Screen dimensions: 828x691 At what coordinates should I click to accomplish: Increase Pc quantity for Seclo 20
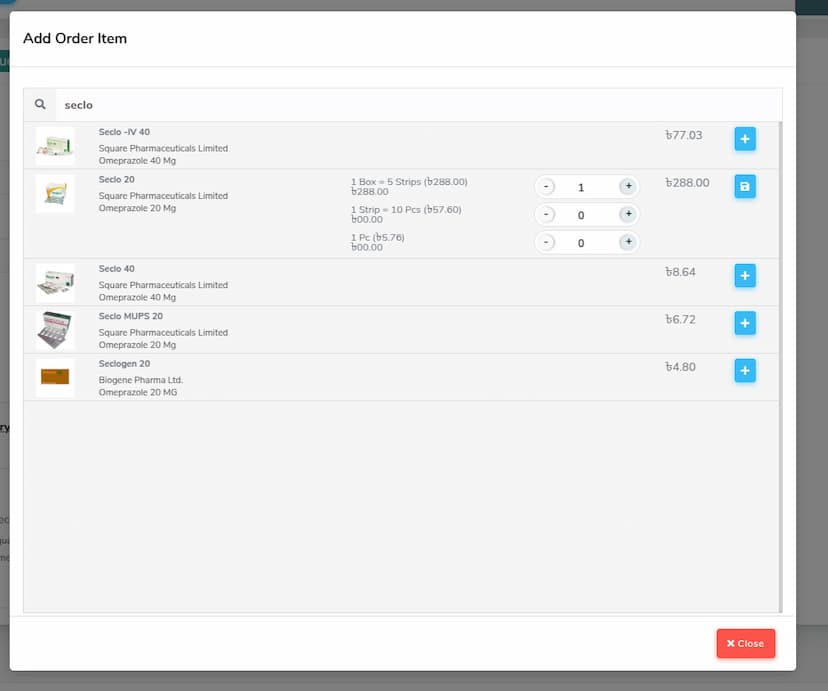pos(627,242)
